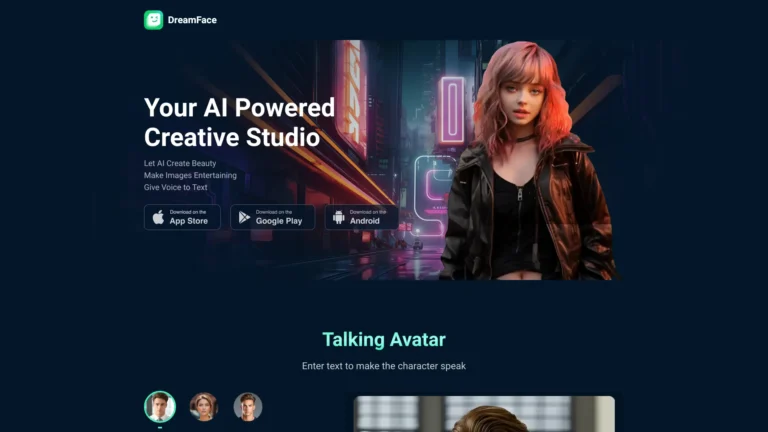Choose the third male avatar
Image resolution: width=768 pixels, height=432 pixels.
(247, 406)
